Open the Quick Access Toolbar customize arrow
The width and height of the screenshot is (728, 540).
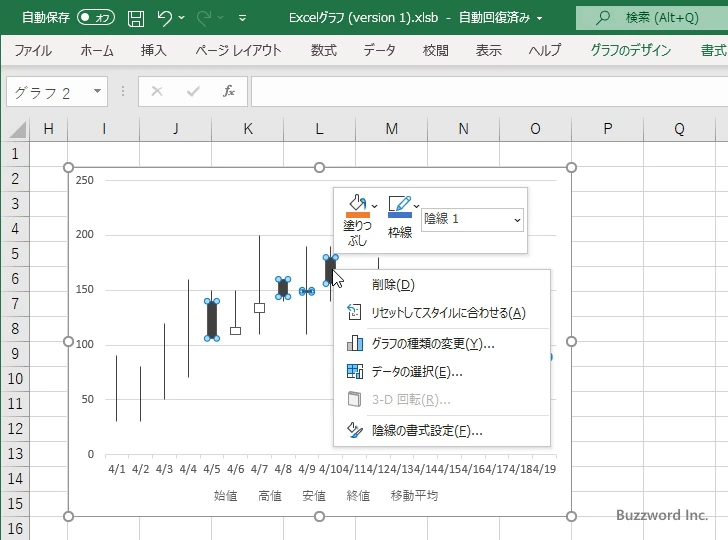click(242, 19)
